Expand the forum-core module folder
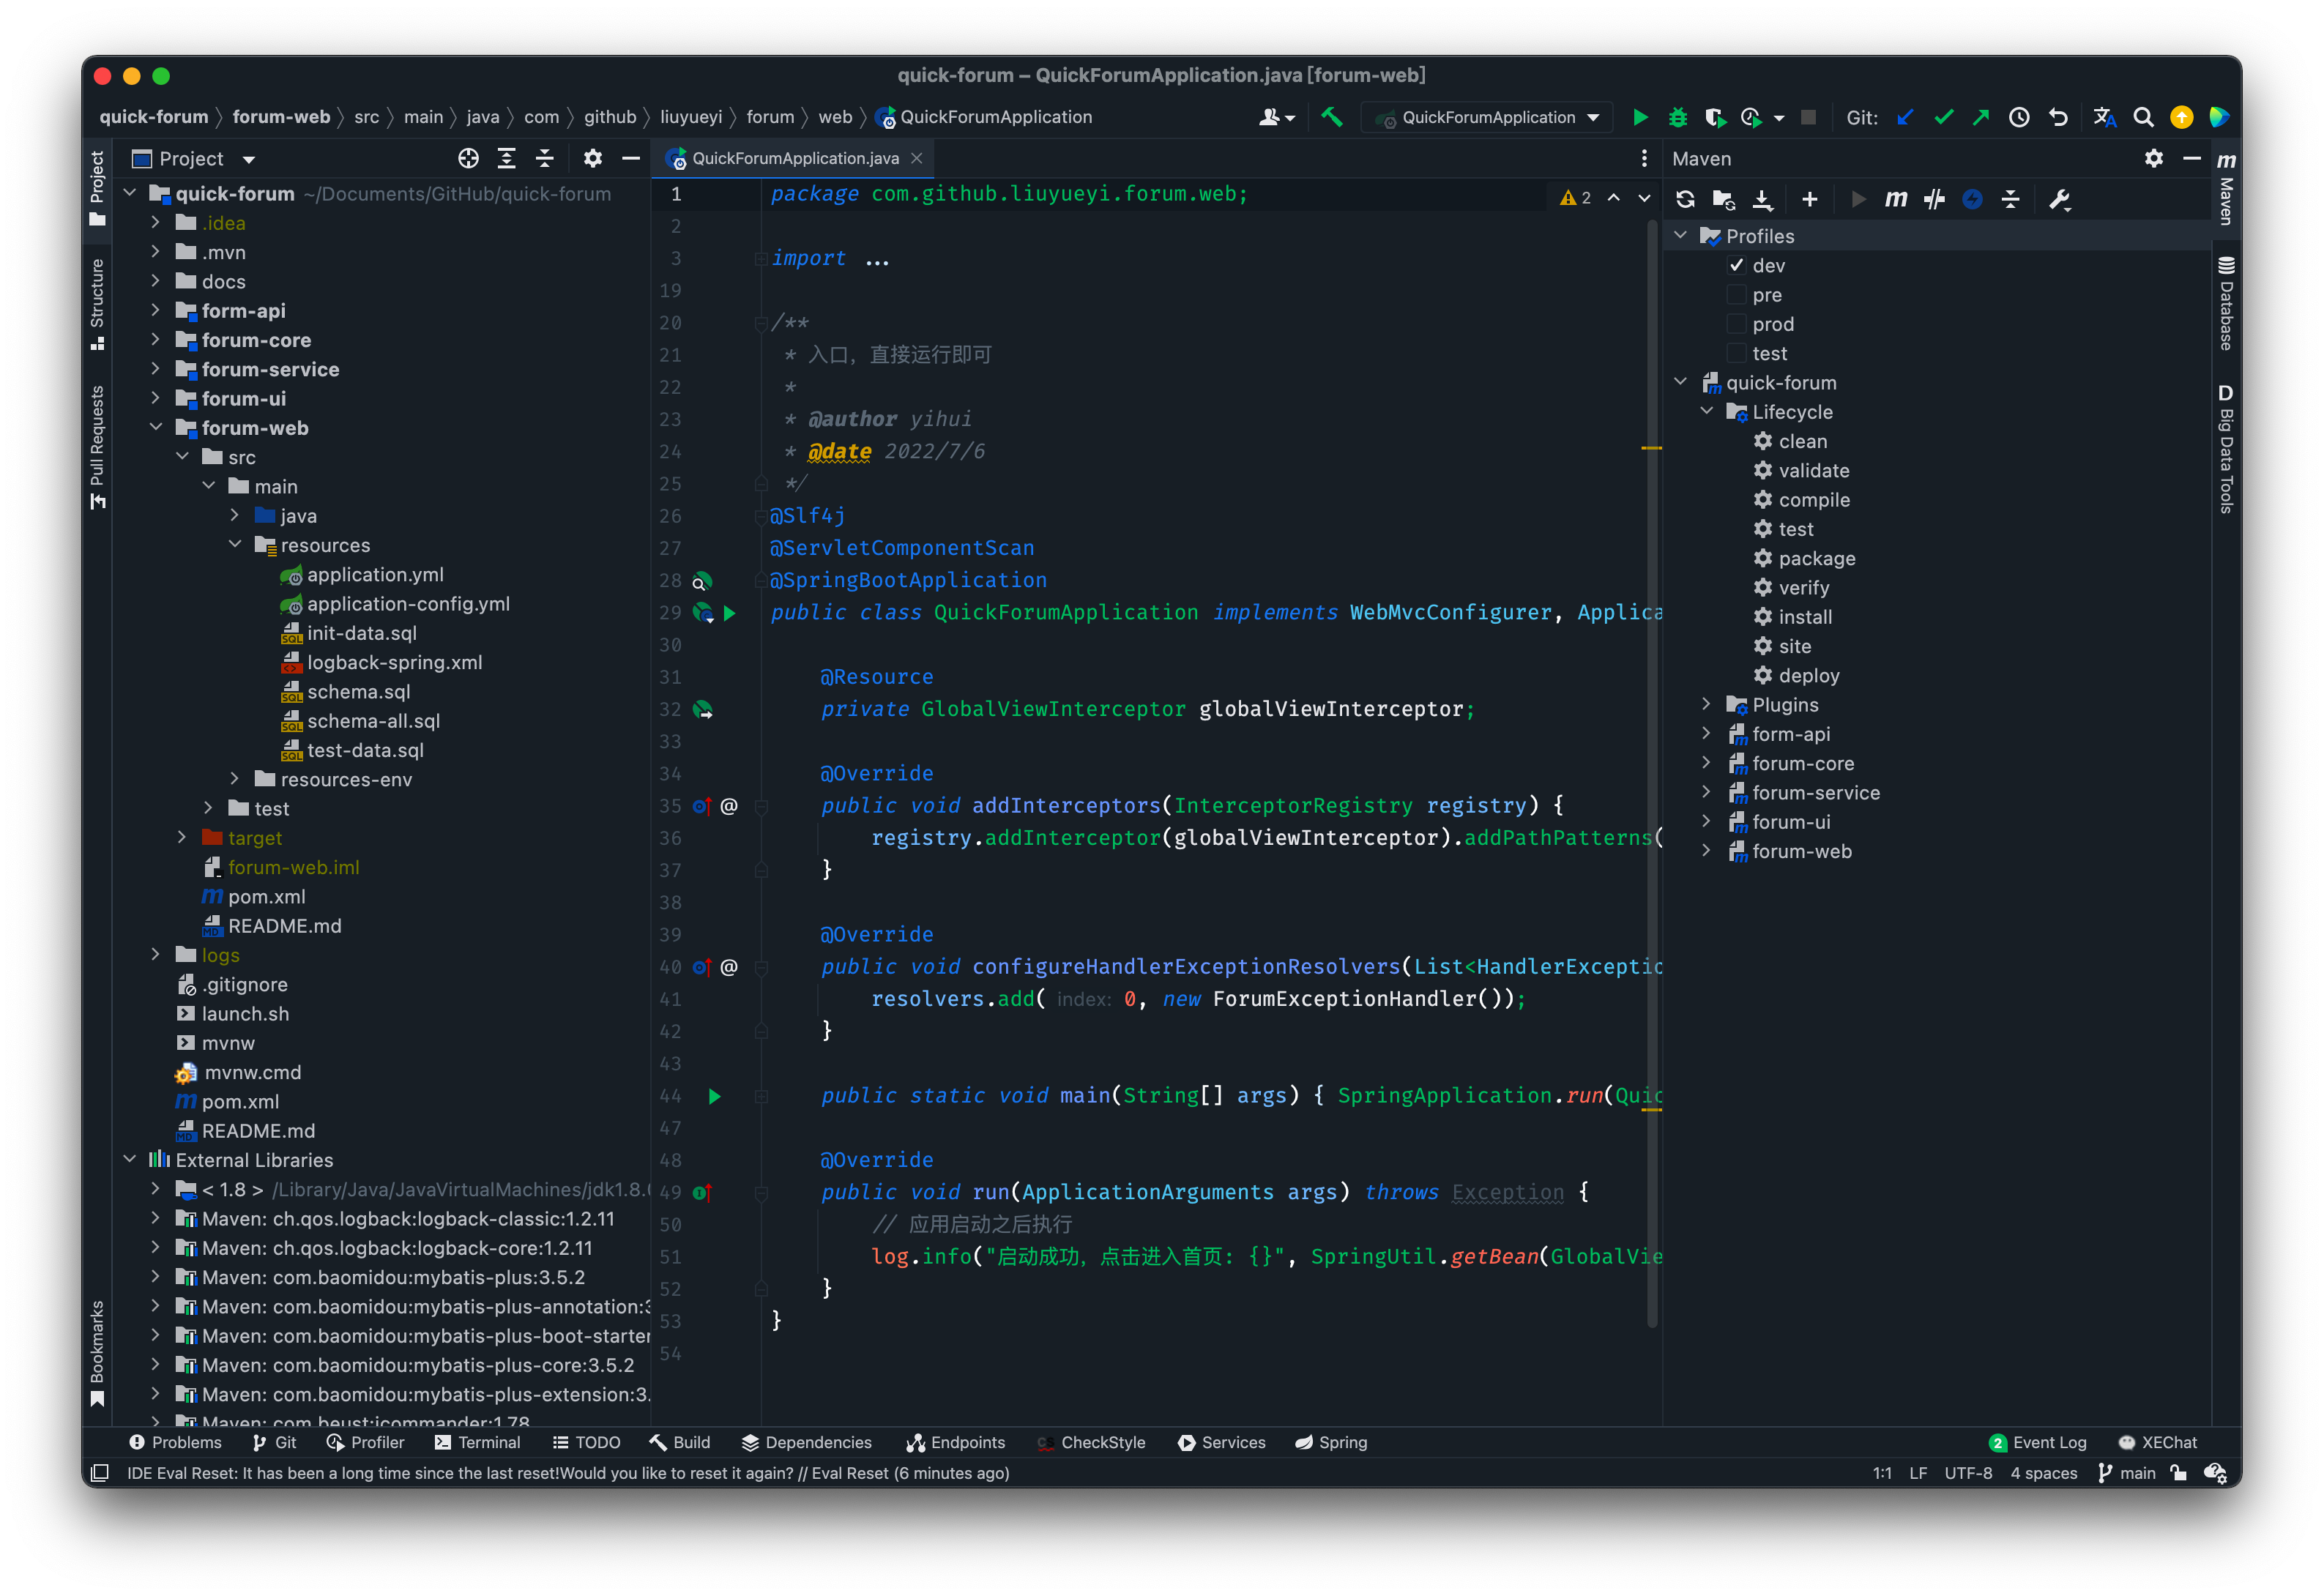The height and width of the screenshot is (1596, 2324). [156, 340]
